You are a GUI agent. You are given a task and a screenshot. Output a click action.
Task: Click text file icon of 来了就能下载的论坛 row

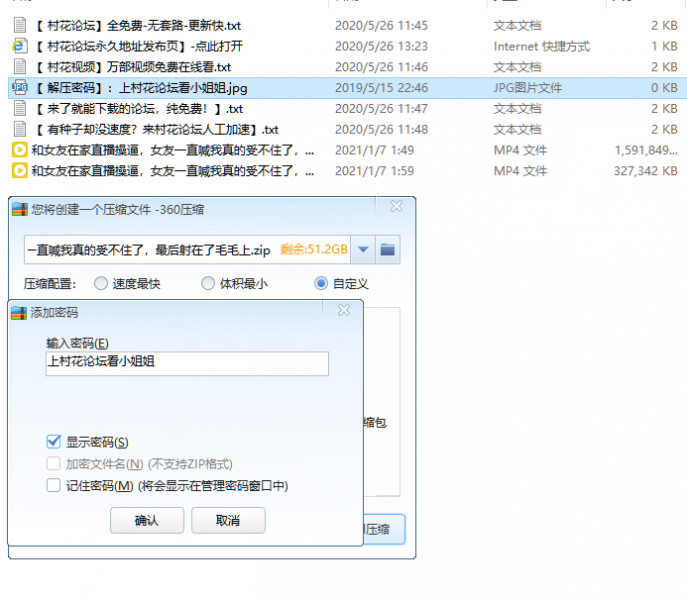tap(19, 108)
